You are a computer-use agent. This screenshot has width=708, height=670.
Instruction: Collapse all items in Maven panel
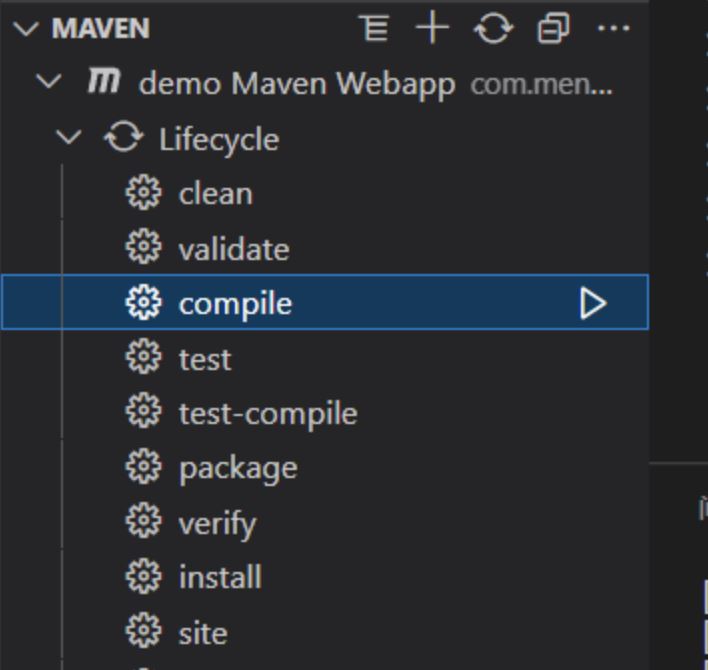click(553, 28)
